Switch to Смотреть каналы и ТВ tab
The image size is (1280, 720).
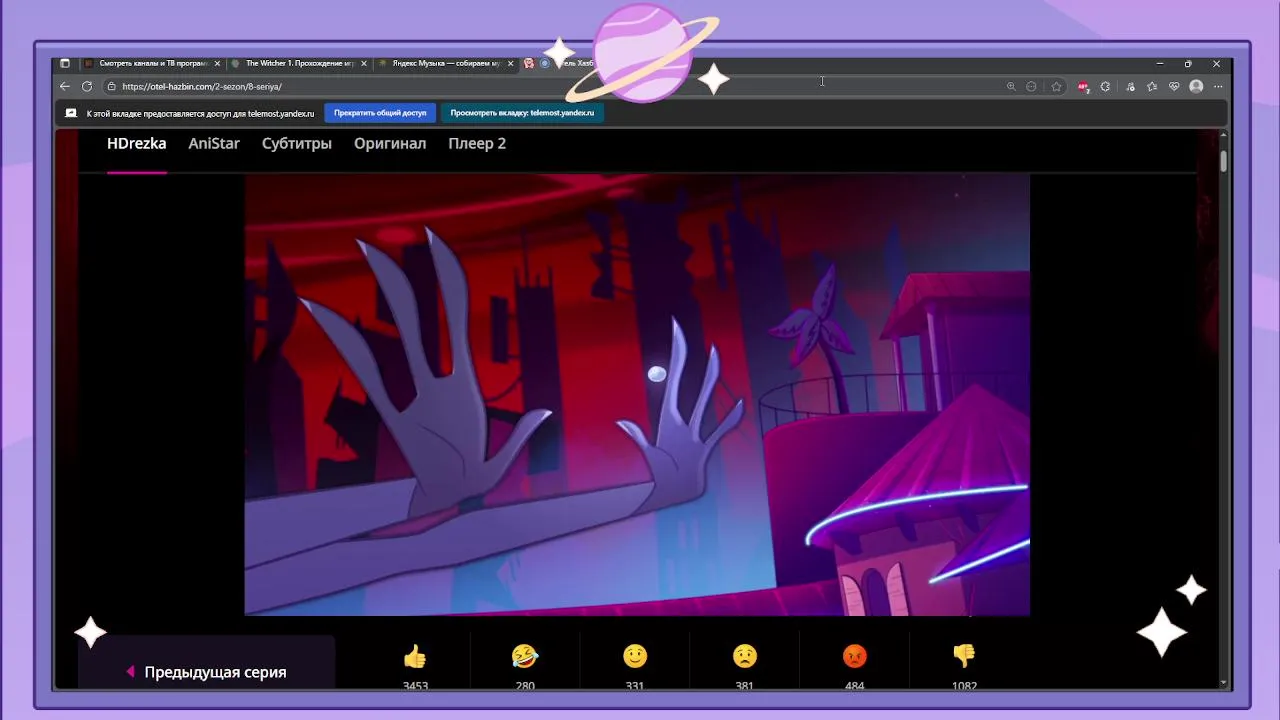click(x=151, y=63)
